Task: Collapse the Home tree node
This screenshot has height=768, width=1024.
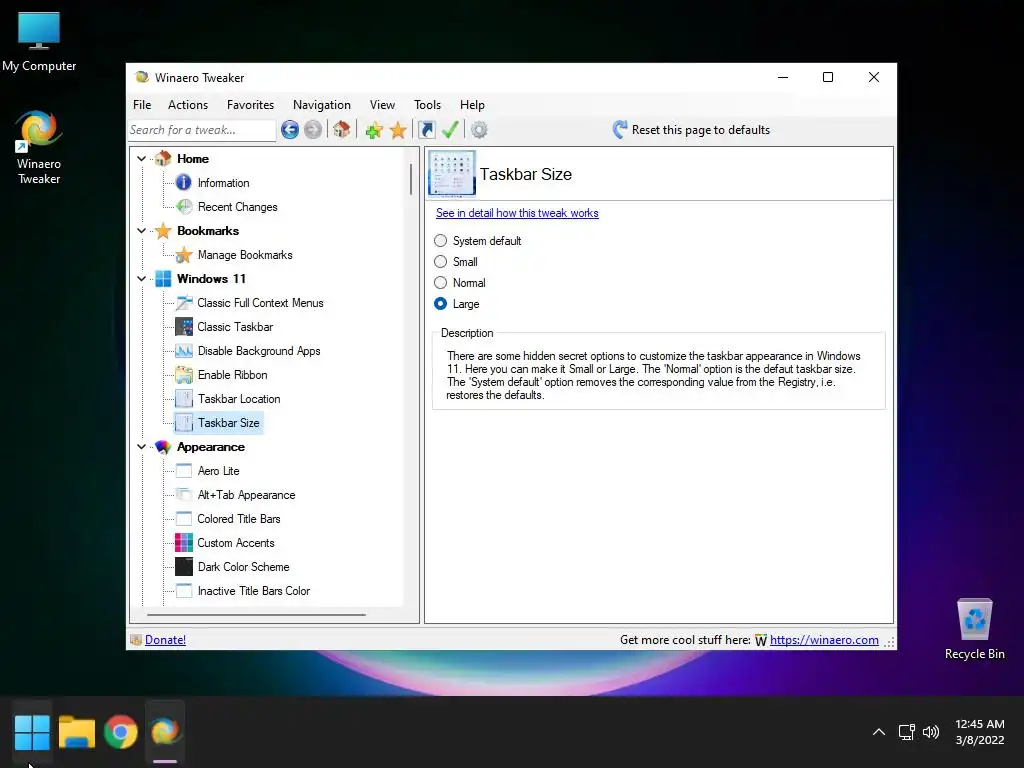Action: [x=141, y=159]
